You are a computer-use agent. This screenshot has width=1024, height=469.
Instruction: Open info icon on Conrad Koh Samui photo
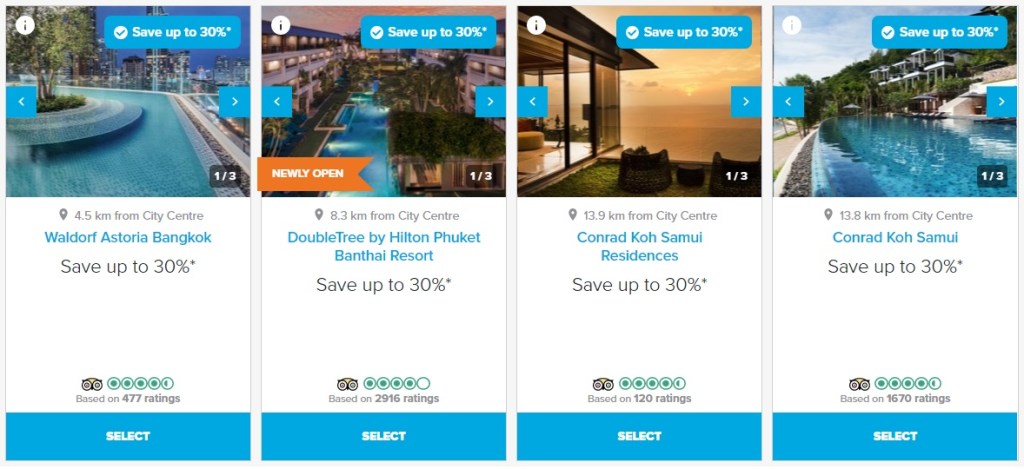(x=792, y=25)
